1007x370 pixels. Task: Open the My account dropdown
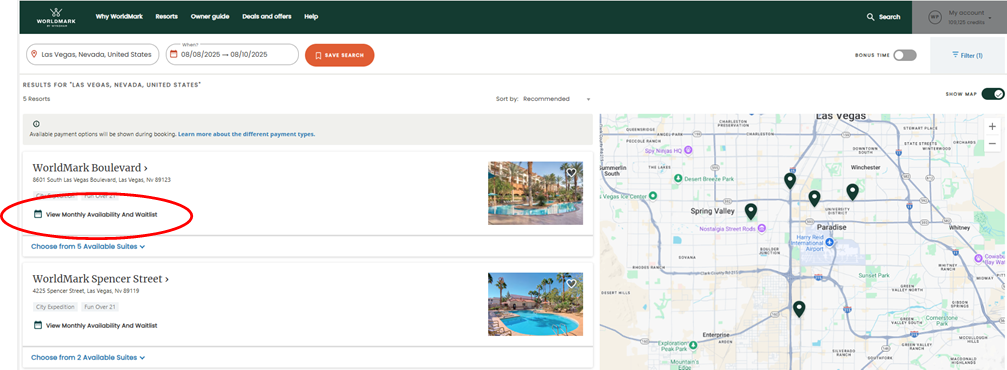tap(959, 17)
